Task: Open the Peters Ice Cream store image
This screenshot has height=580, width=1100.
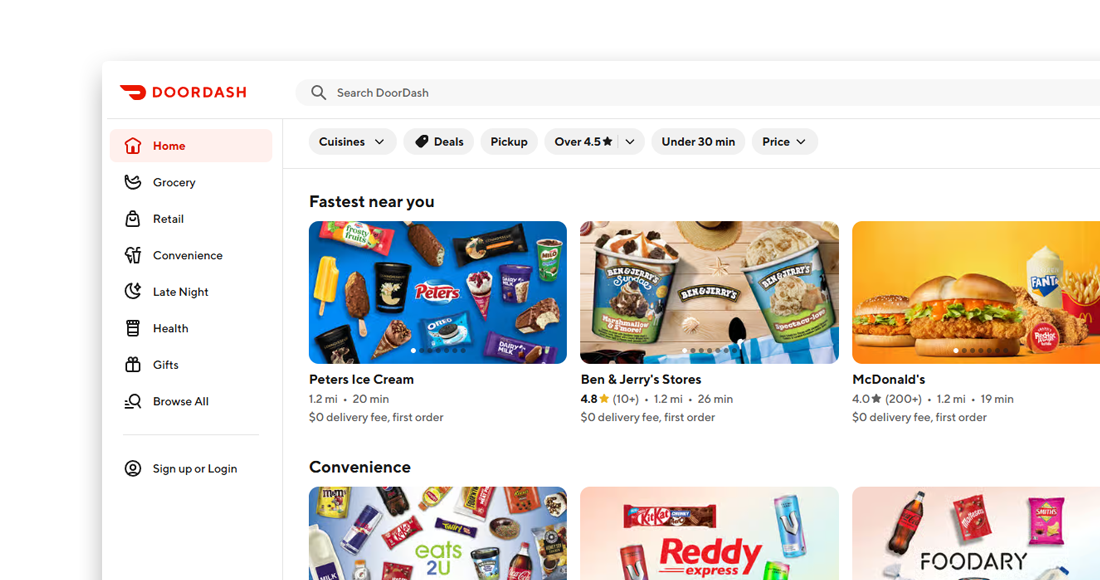Action: tap(438, 292)
